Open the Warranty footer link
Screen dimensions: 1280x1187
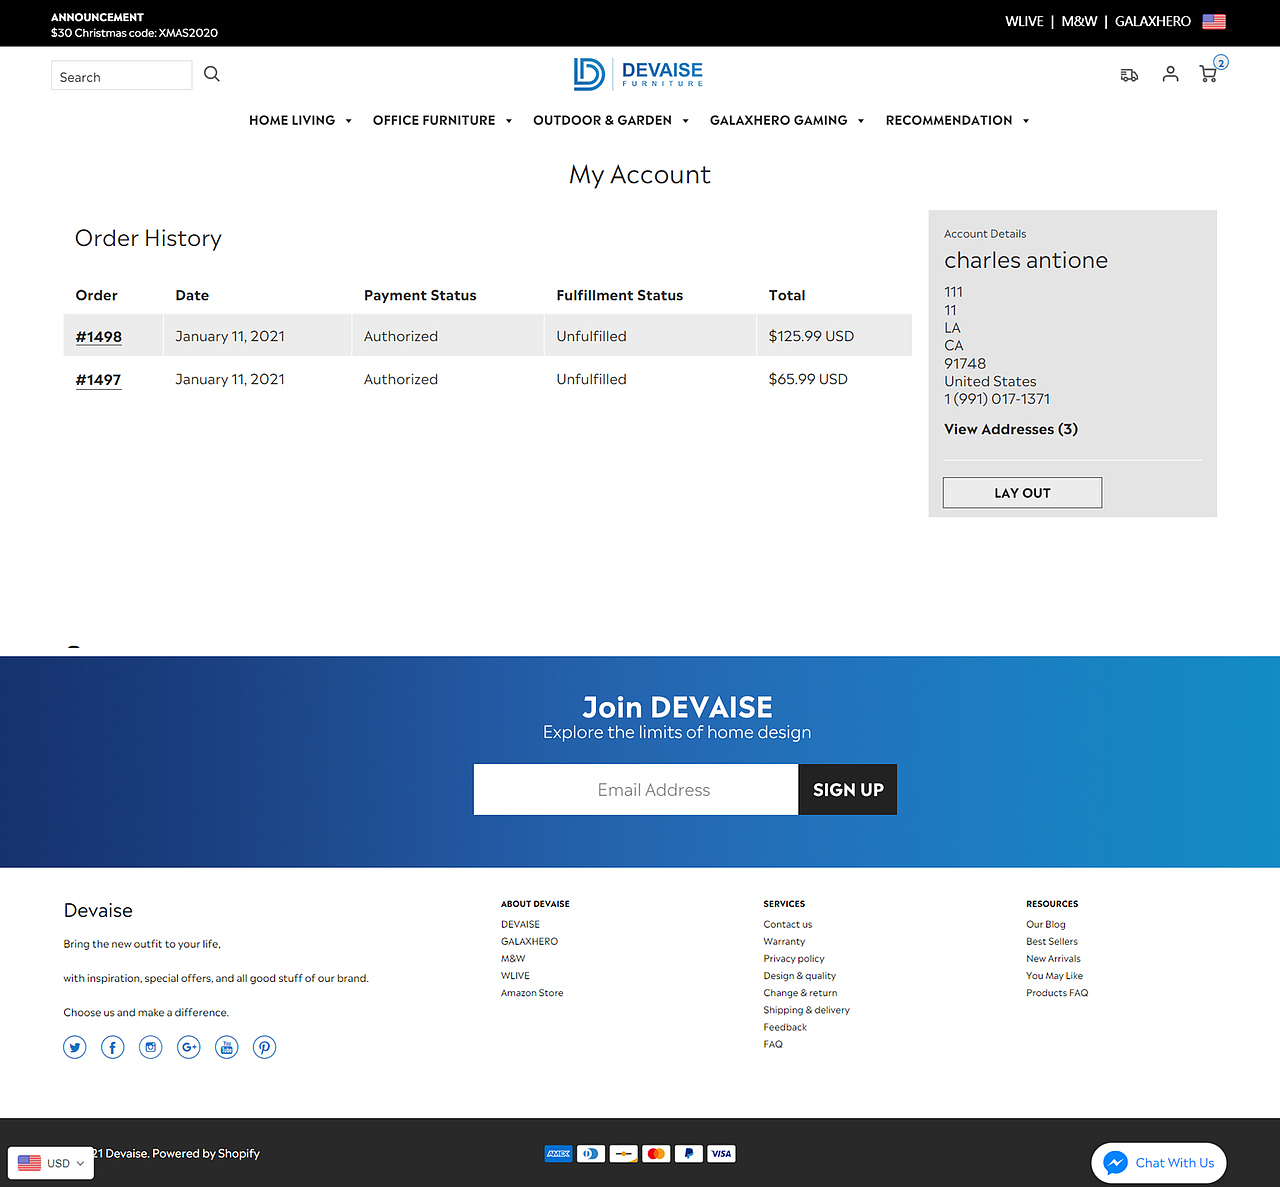784,942
